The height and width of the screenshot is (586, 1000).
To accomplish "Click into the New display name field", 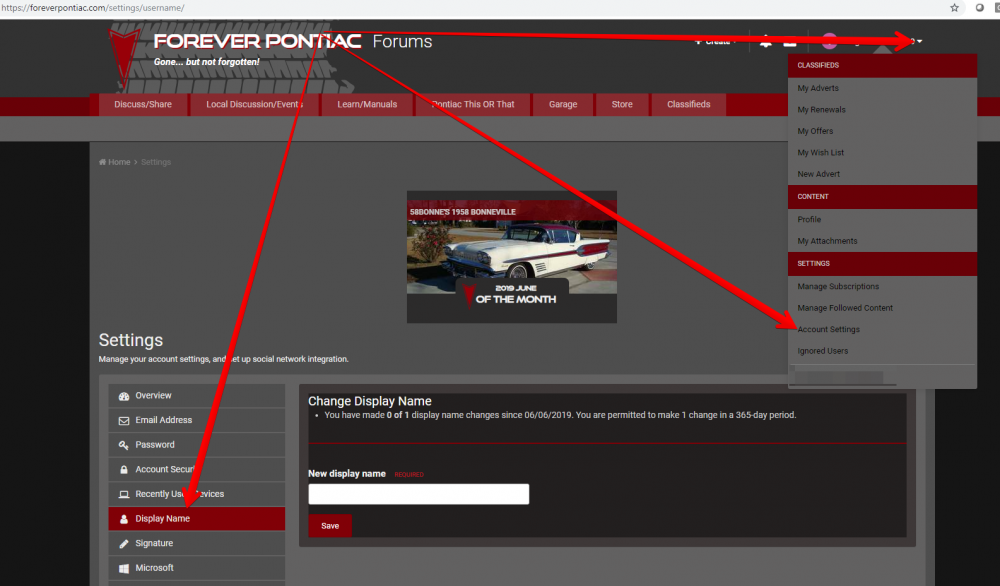I will pos(418,494).
